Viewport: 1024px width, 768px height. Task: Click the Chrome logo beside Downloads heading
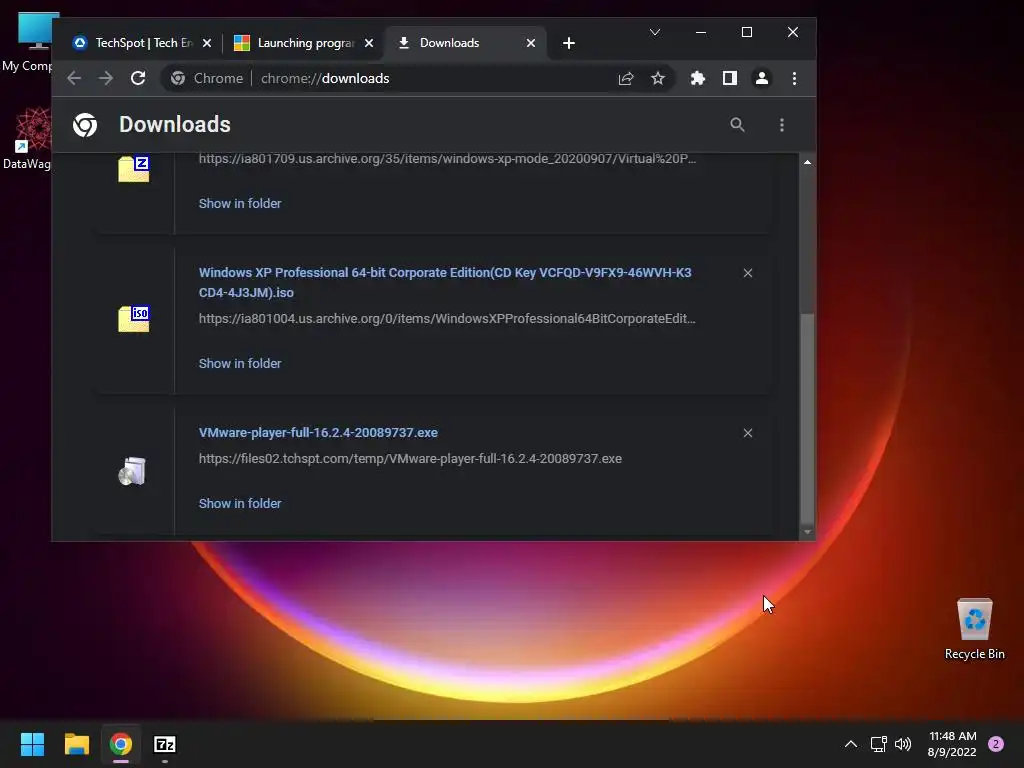[85, 125]
